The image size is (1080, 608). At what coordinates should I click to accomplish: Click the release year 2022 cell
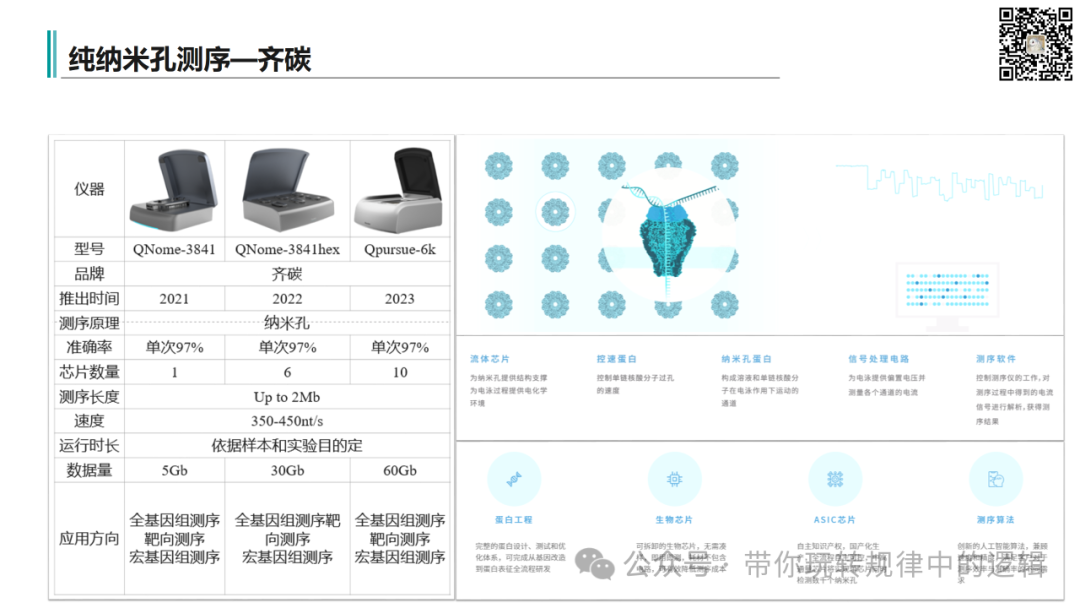[x=287, y=299]
